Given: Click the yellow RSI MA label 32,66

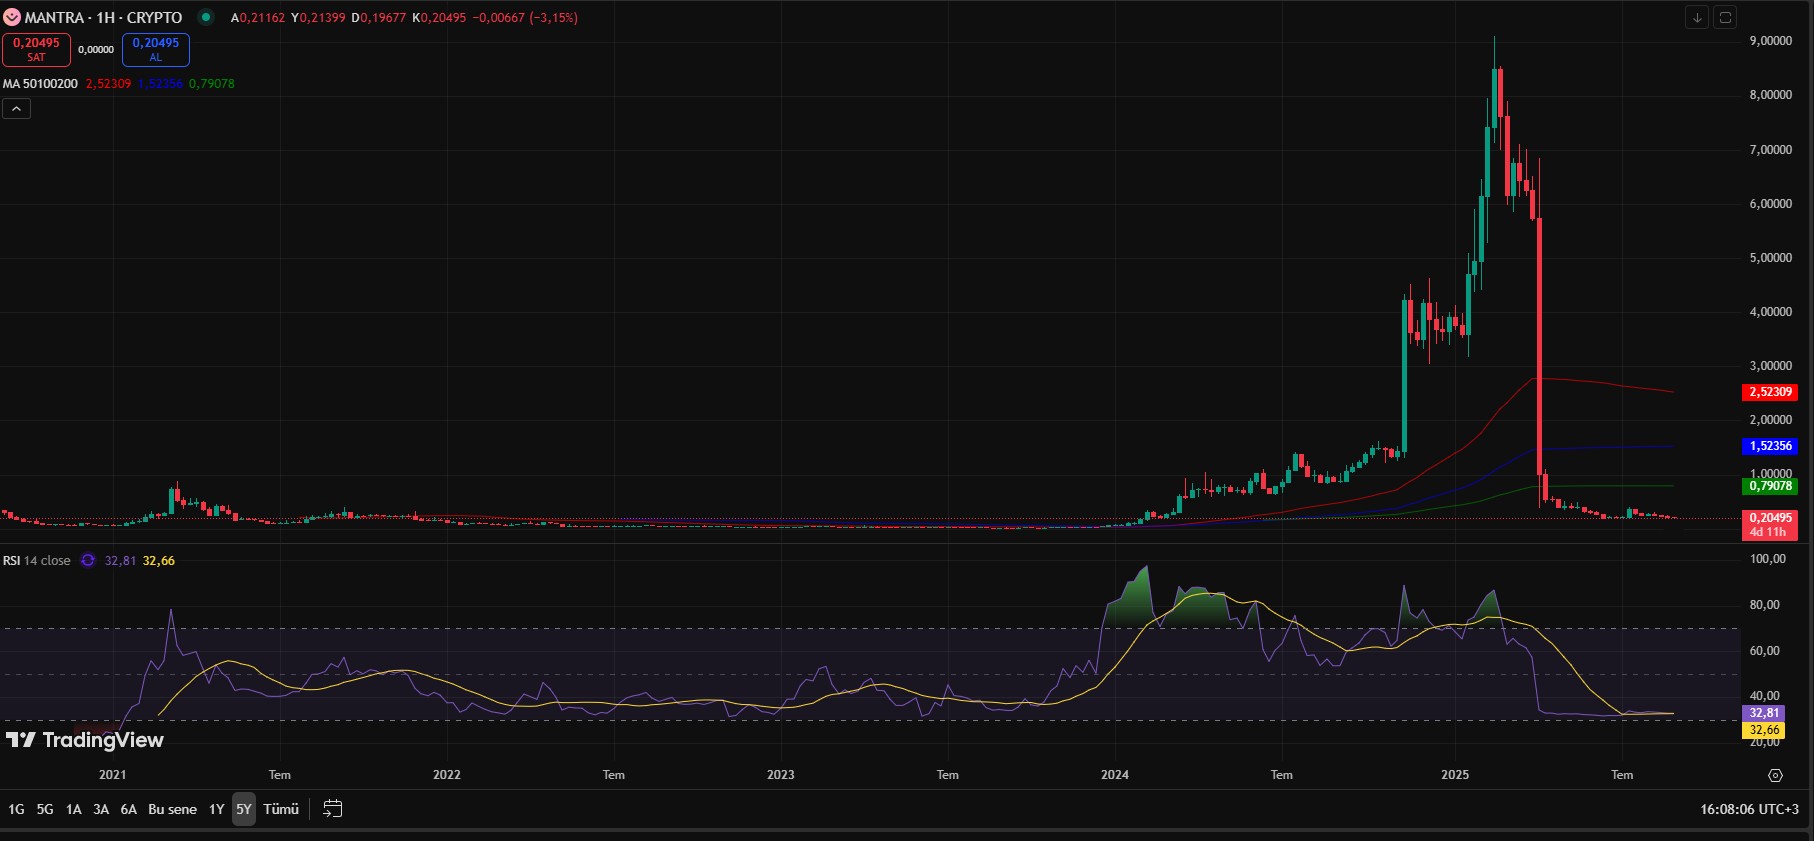Looking at the screenshot, I should [x=1764, y=730].
